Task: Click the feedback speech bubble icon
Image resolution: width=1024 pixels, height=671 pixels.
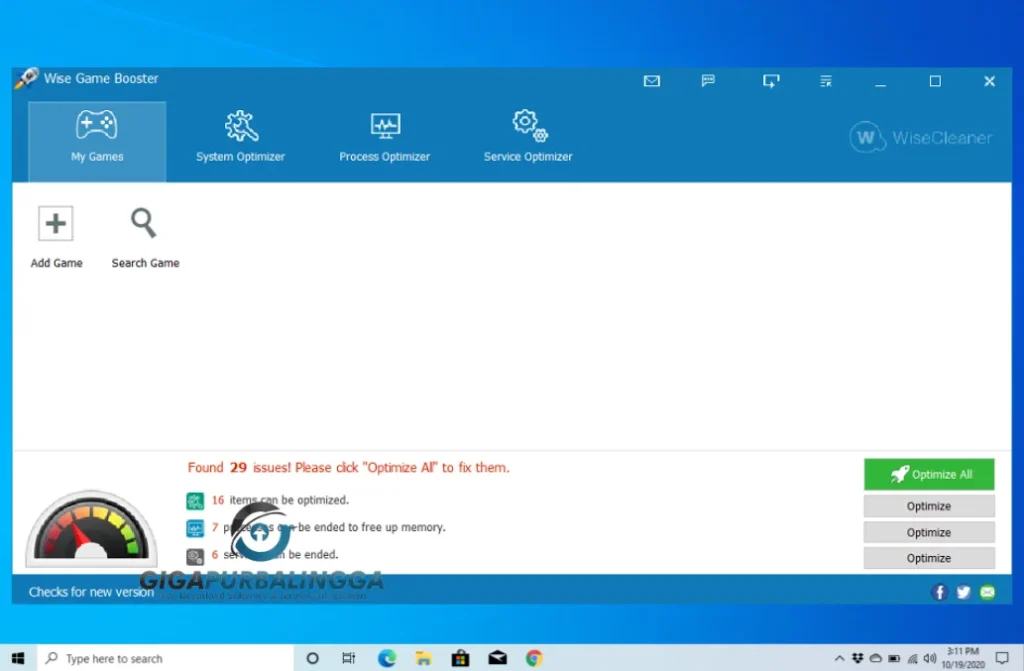Action: 708,81
